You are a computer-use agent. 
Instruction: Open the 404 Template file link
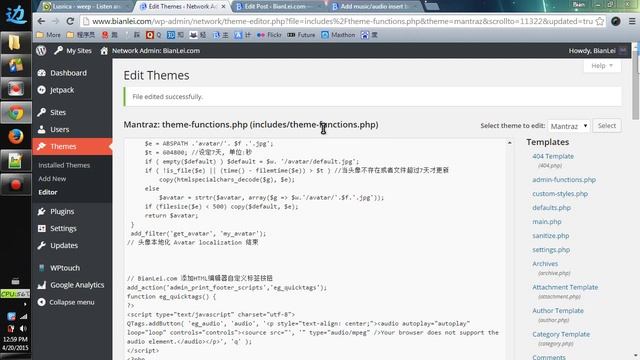(x=553, y=156)
